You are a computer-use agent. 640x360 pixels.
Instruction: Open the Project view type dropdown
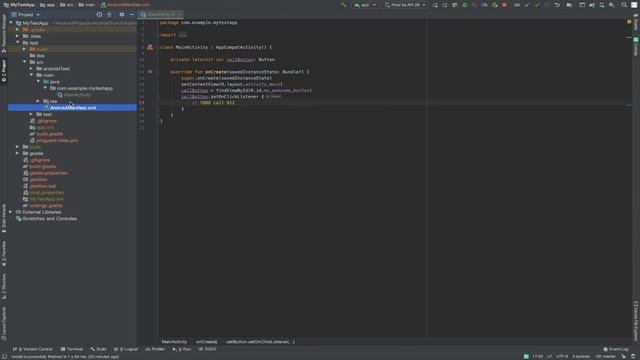[x=26, y=14]
